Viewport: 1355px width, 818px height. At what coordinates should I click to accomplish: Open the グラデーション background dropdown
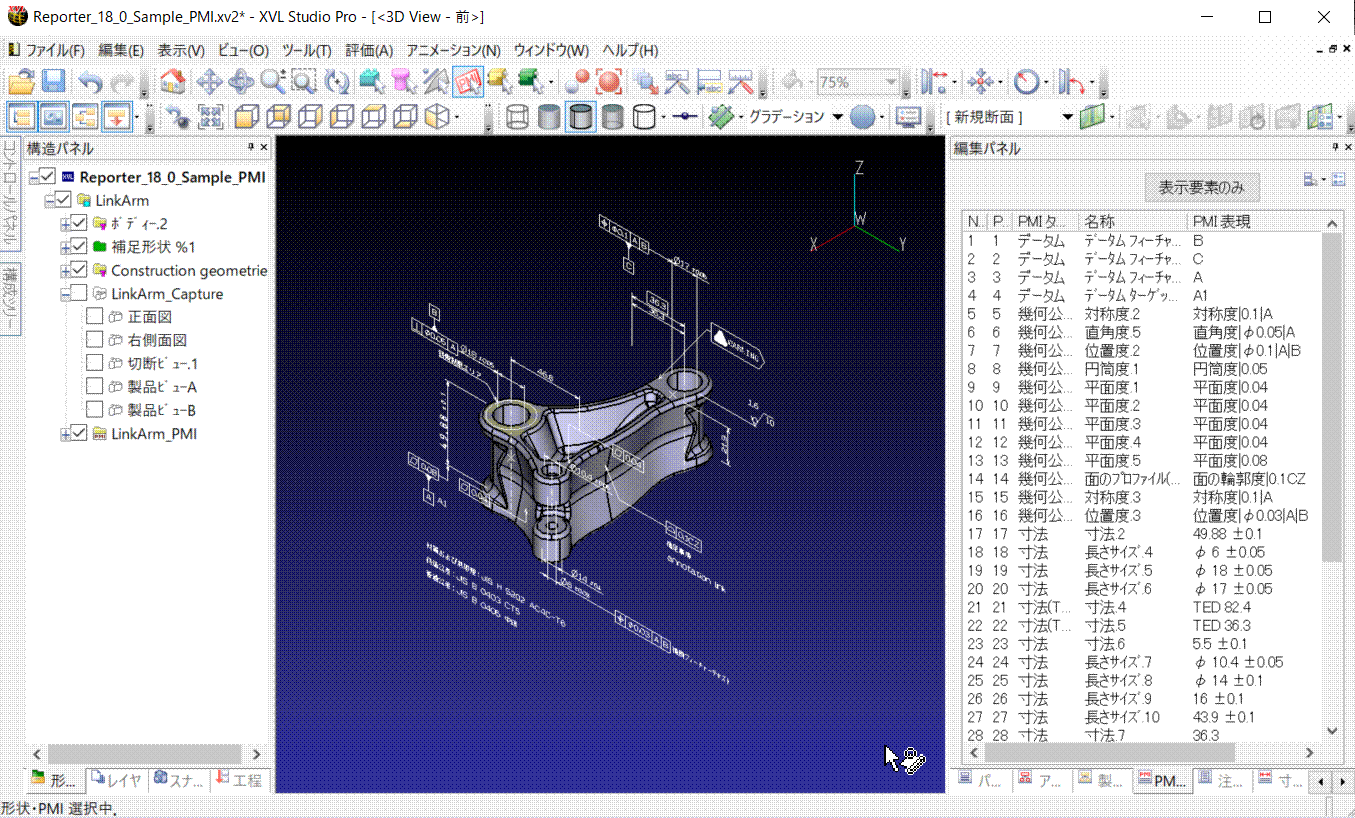pos(837,117)
